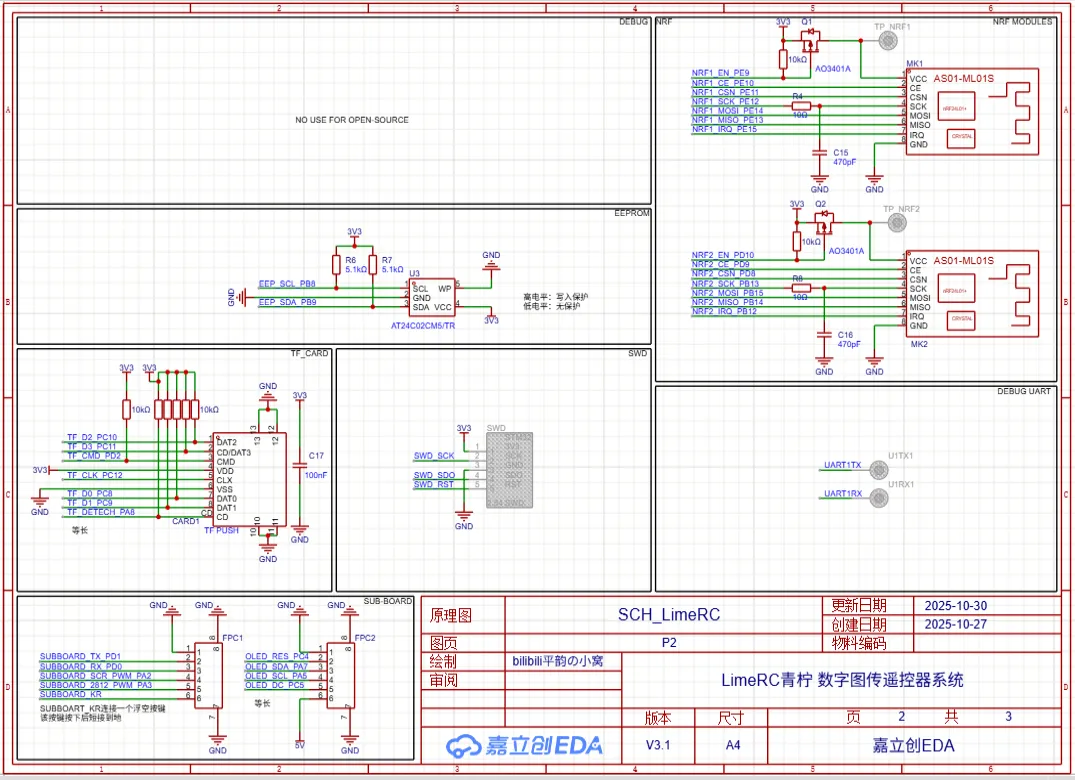Select the CARD1 TF card socket
This screenshot has height=780, width=1075.
click(x=250, y=479)
